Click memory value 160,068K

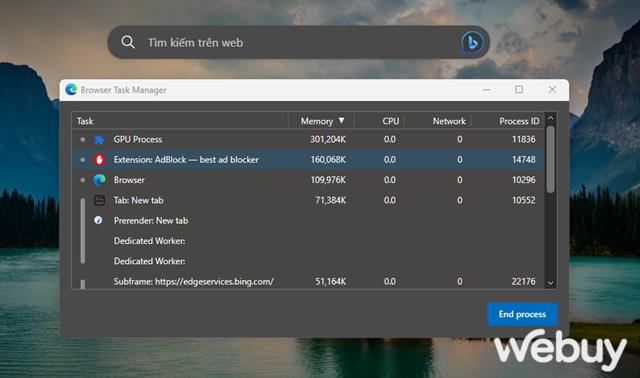point(328,160)
